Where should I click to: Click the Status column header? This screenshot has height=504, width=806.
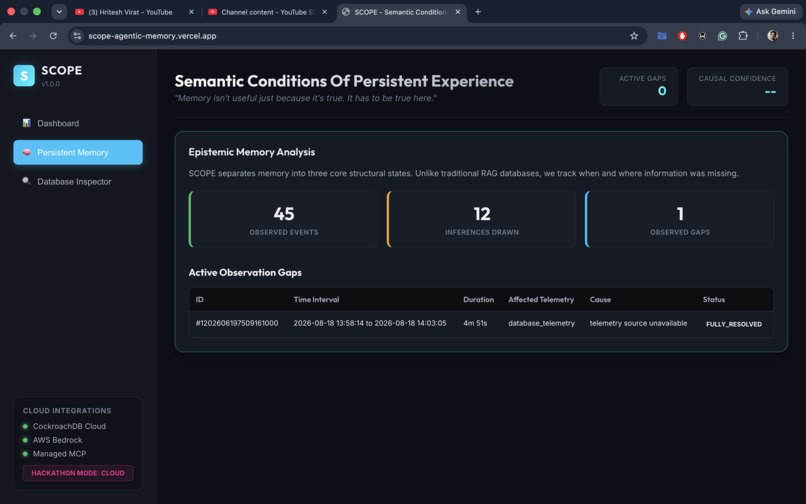(x=713, y=299)
